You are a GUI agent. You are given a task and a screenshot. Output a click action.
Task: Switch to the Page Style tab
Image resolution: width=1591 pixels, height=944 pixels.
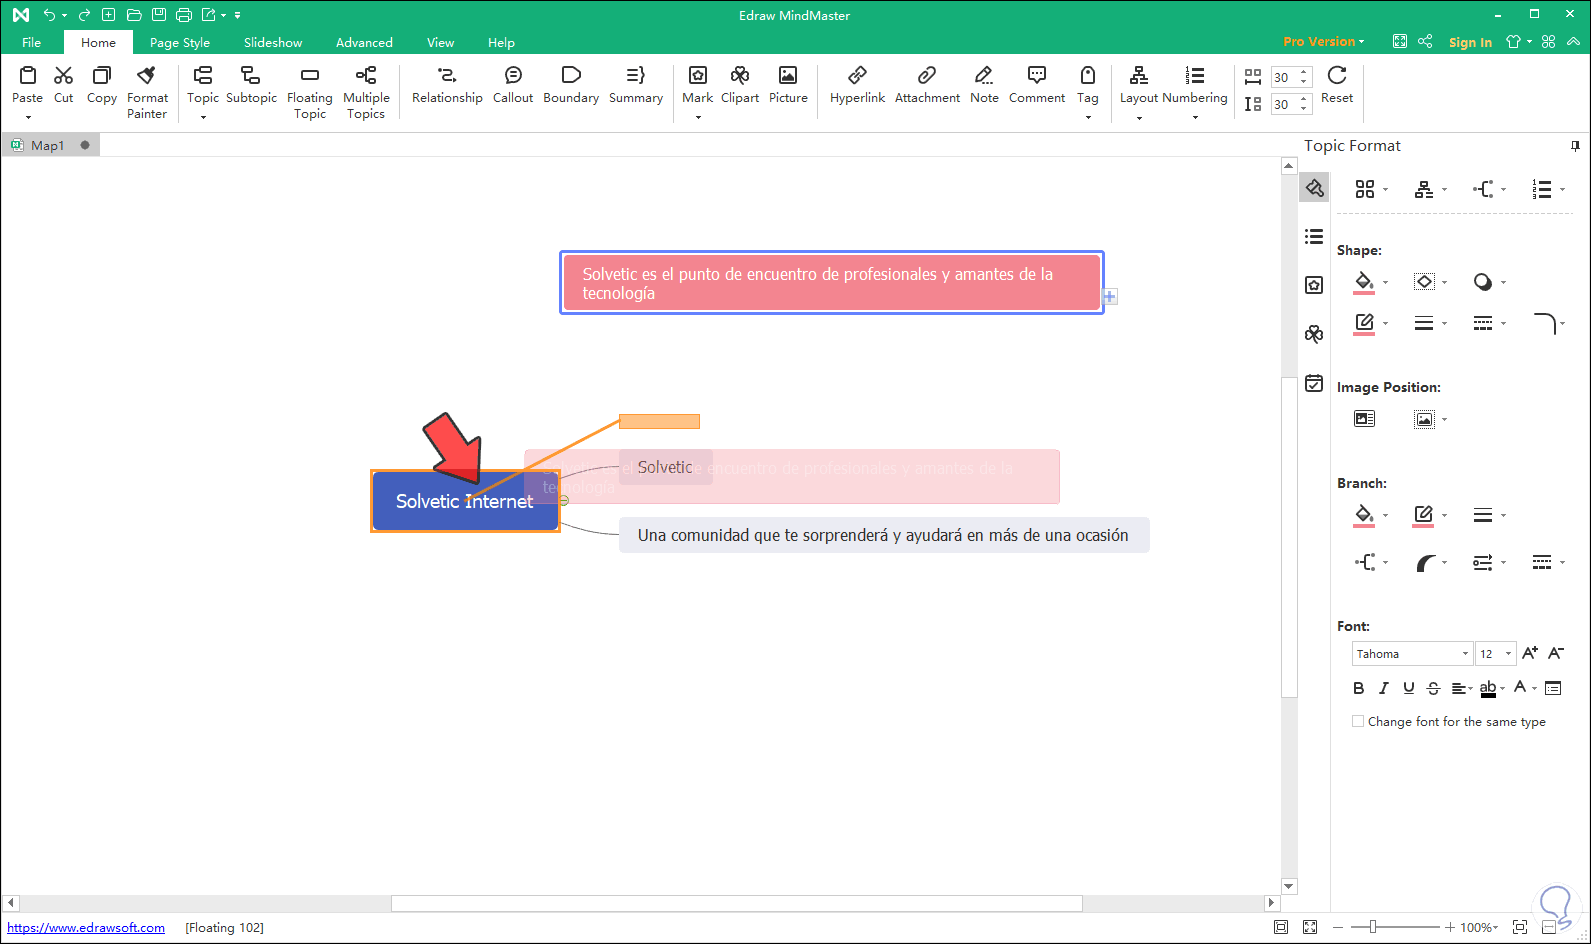tap(180, 42)
